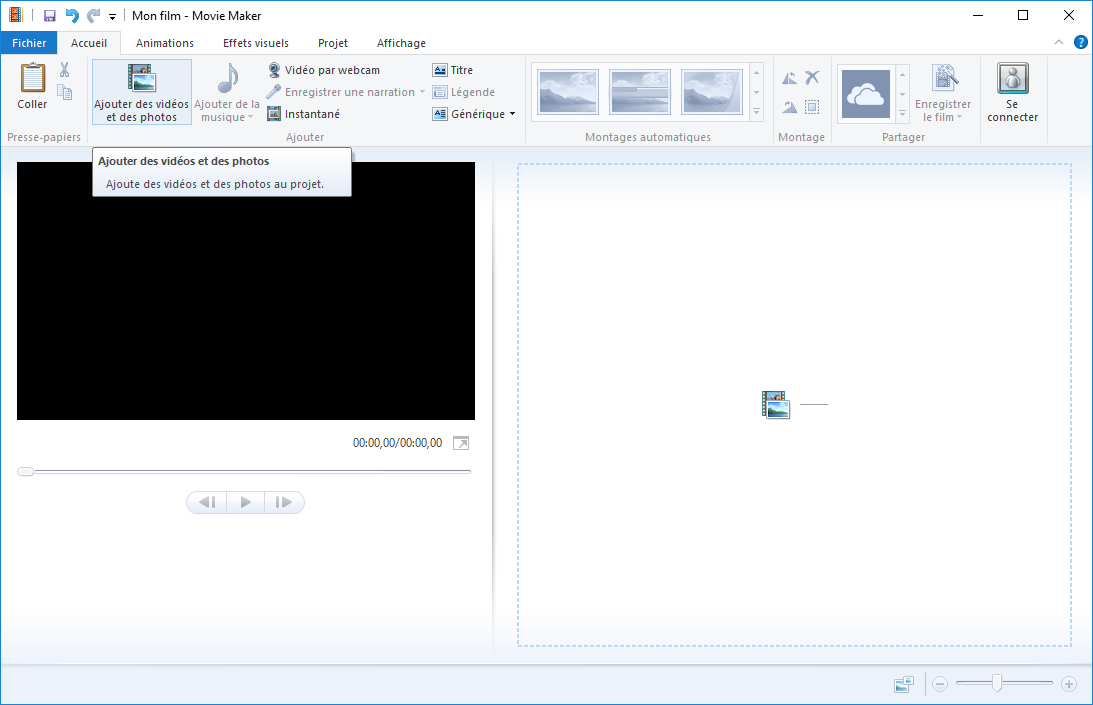Expand Enregistrer une narration dropdown arrow
This screenshot has height=705, width=1093.
coord(422,92)
